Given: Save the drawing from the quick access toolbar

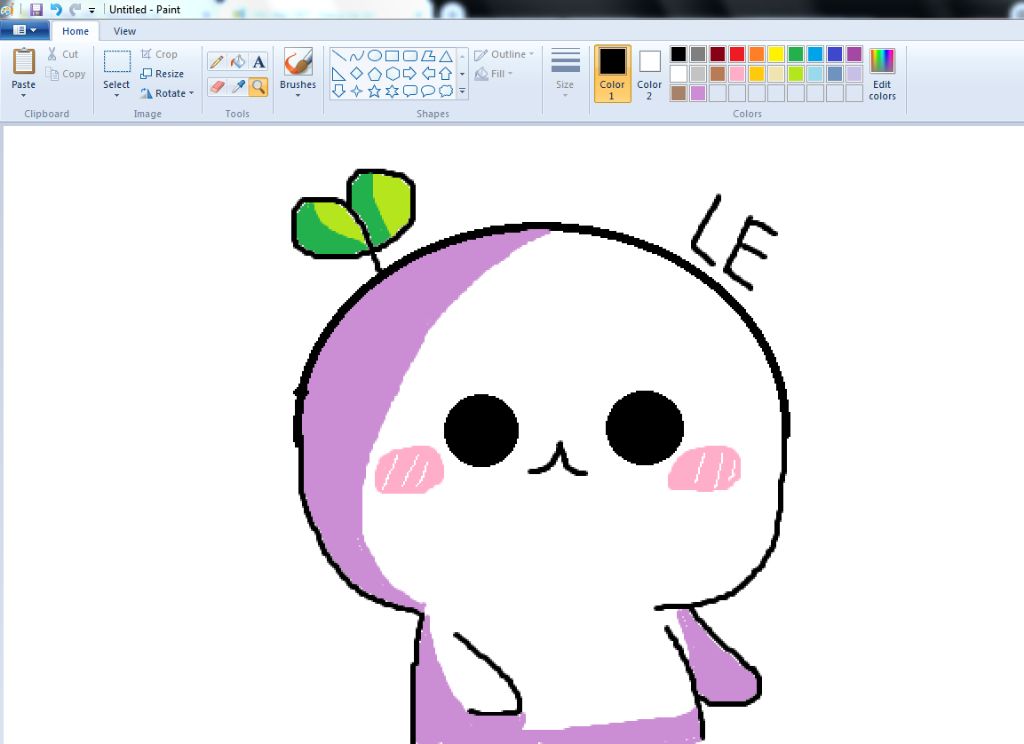Looking at the screenshot, I should tap(37, 10).
